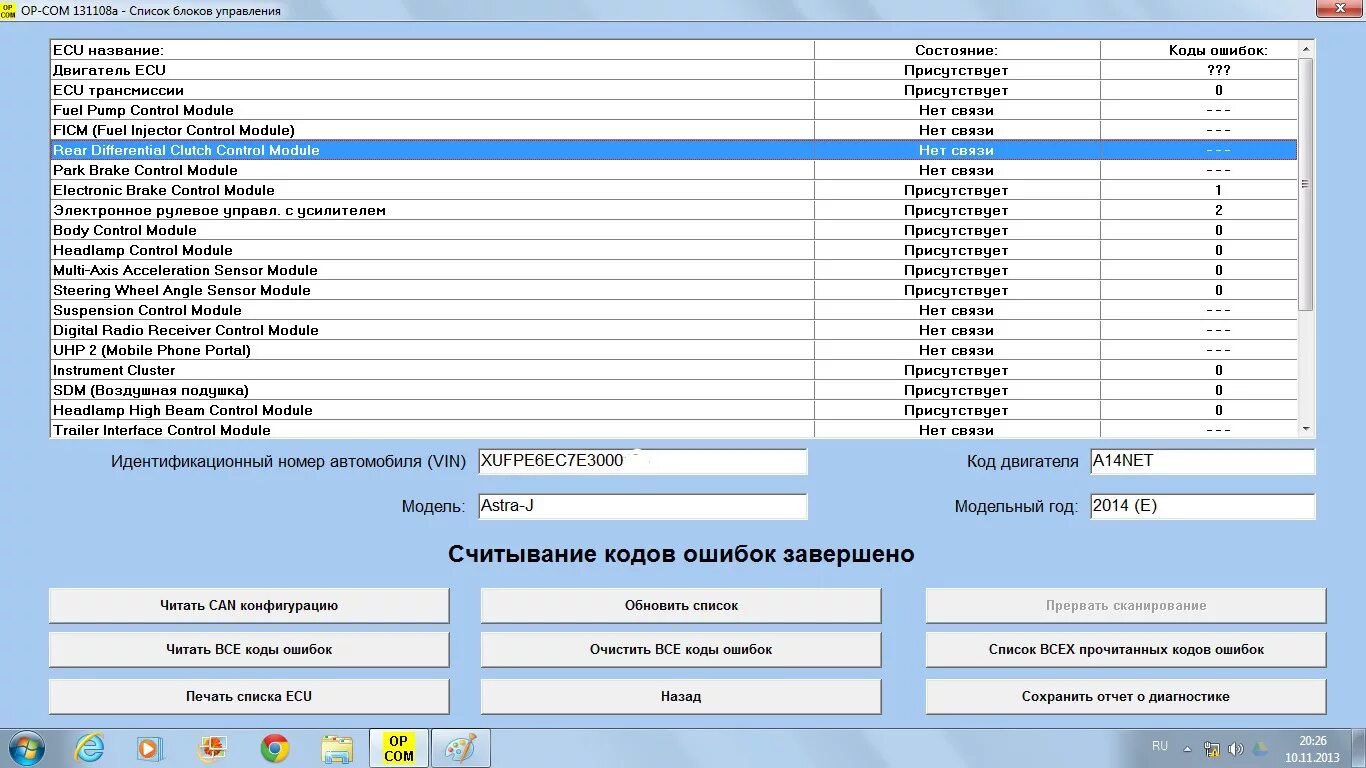Viewport: 1366px width, 768px height.
Task: Select 'Электронное рулевое управл. с усилителем' row
Action: [674, 210]
